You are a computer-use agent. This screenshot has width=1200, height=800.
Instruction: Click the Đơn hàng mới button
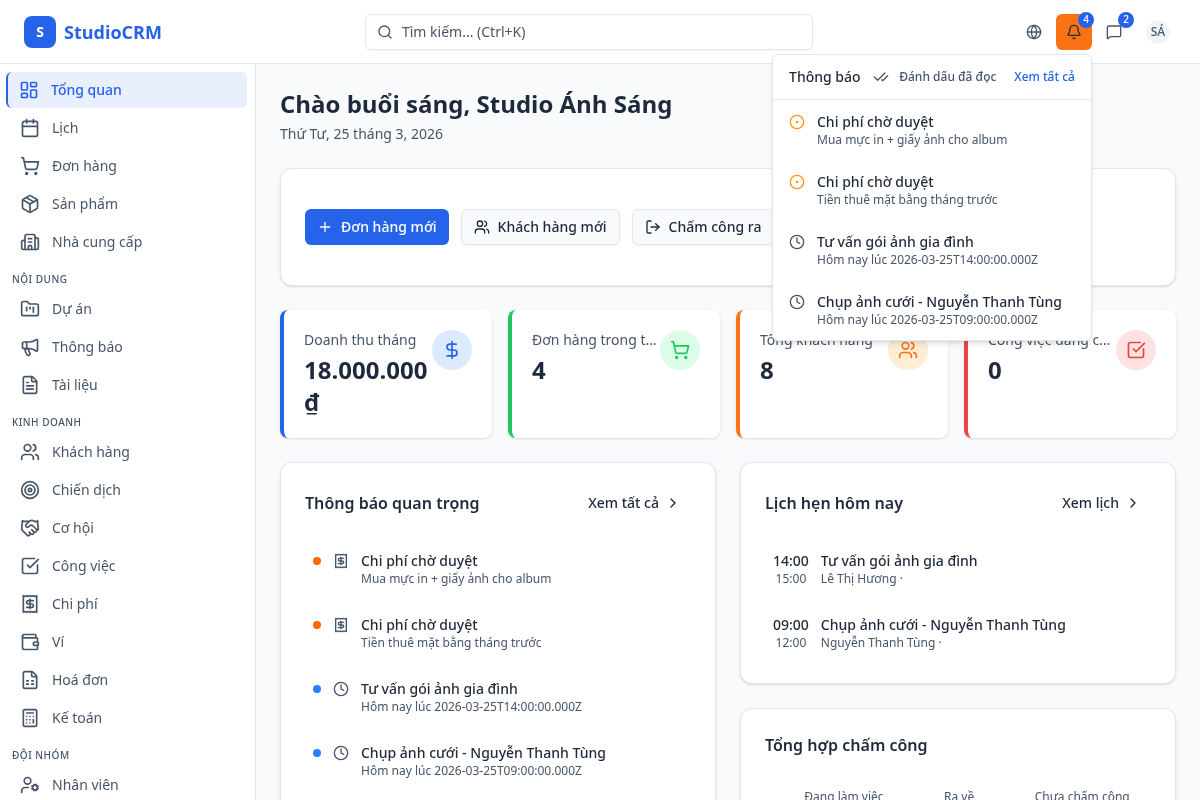(x=377, y=227)
